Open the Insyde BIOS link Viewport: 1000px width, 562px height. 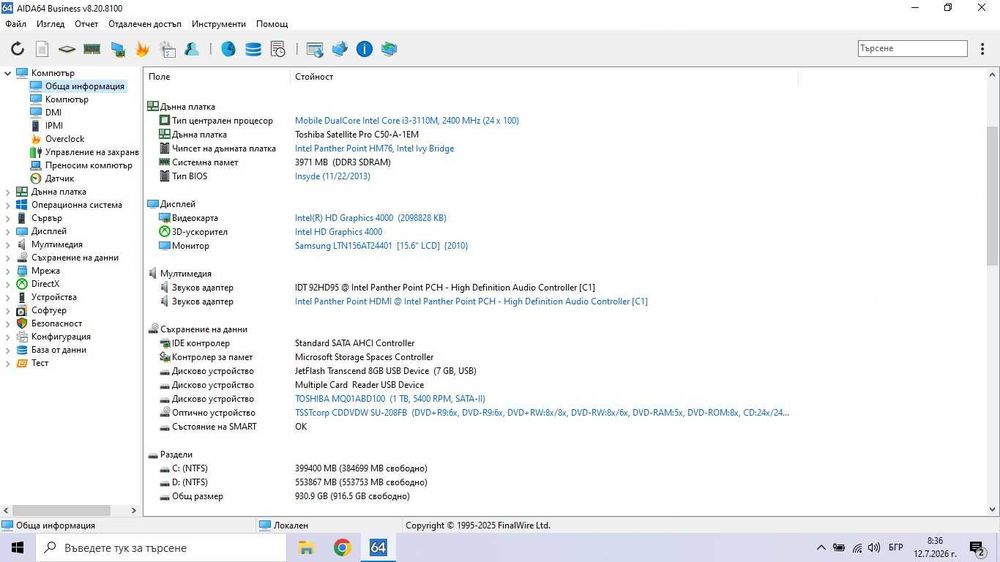tap(332, 176)
